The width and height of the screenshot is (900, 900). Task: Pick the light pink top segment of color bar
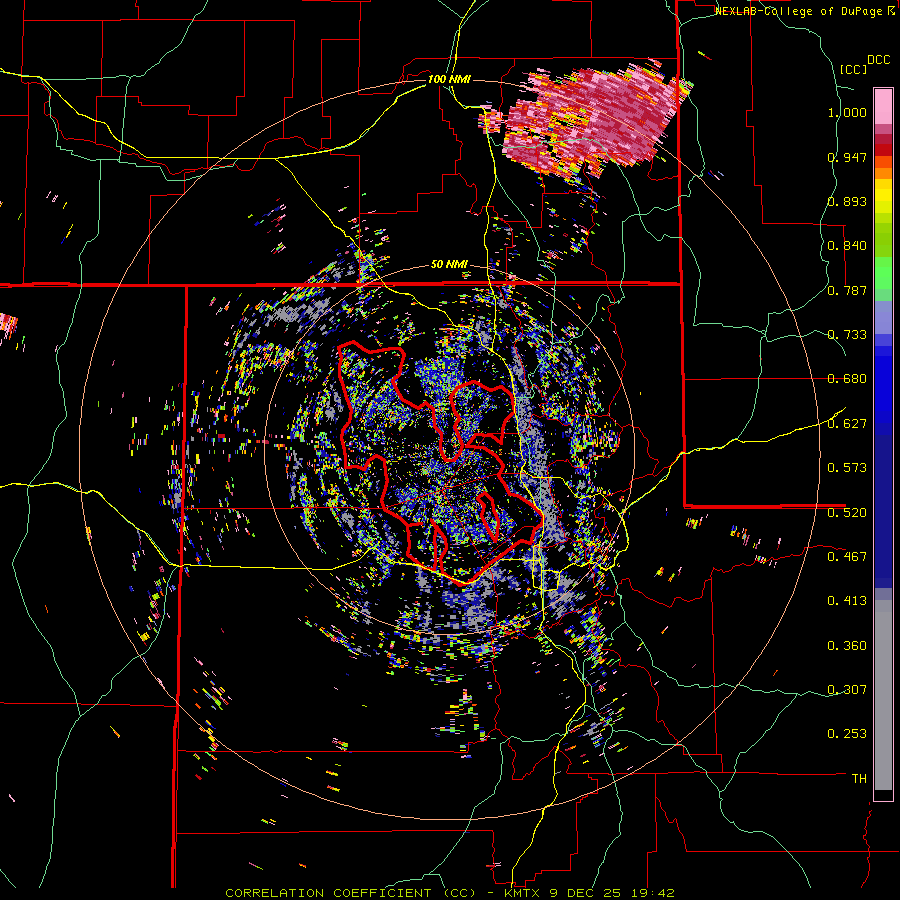tap(883, 106)
